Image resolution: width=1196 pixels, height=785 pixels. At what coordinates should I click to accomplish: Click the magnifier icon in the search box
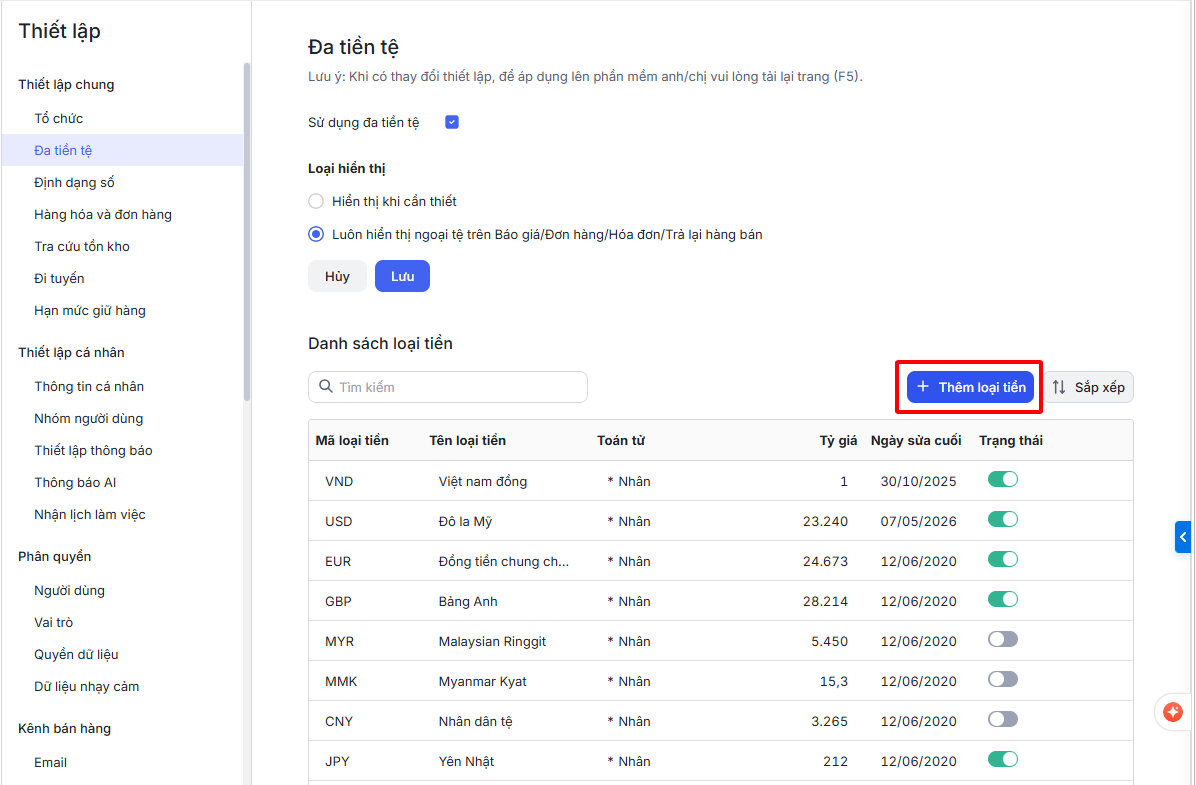pos(326,387)
